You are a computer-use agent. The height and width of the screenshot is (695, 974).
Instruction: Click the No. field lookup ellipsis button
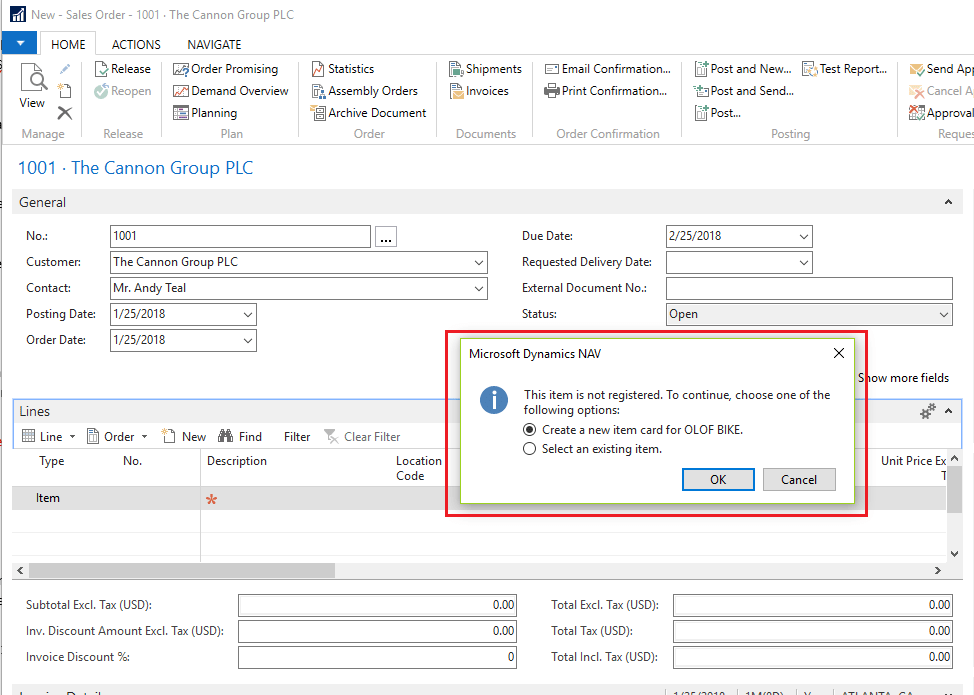pyautogui.click(x=386, y=237)
